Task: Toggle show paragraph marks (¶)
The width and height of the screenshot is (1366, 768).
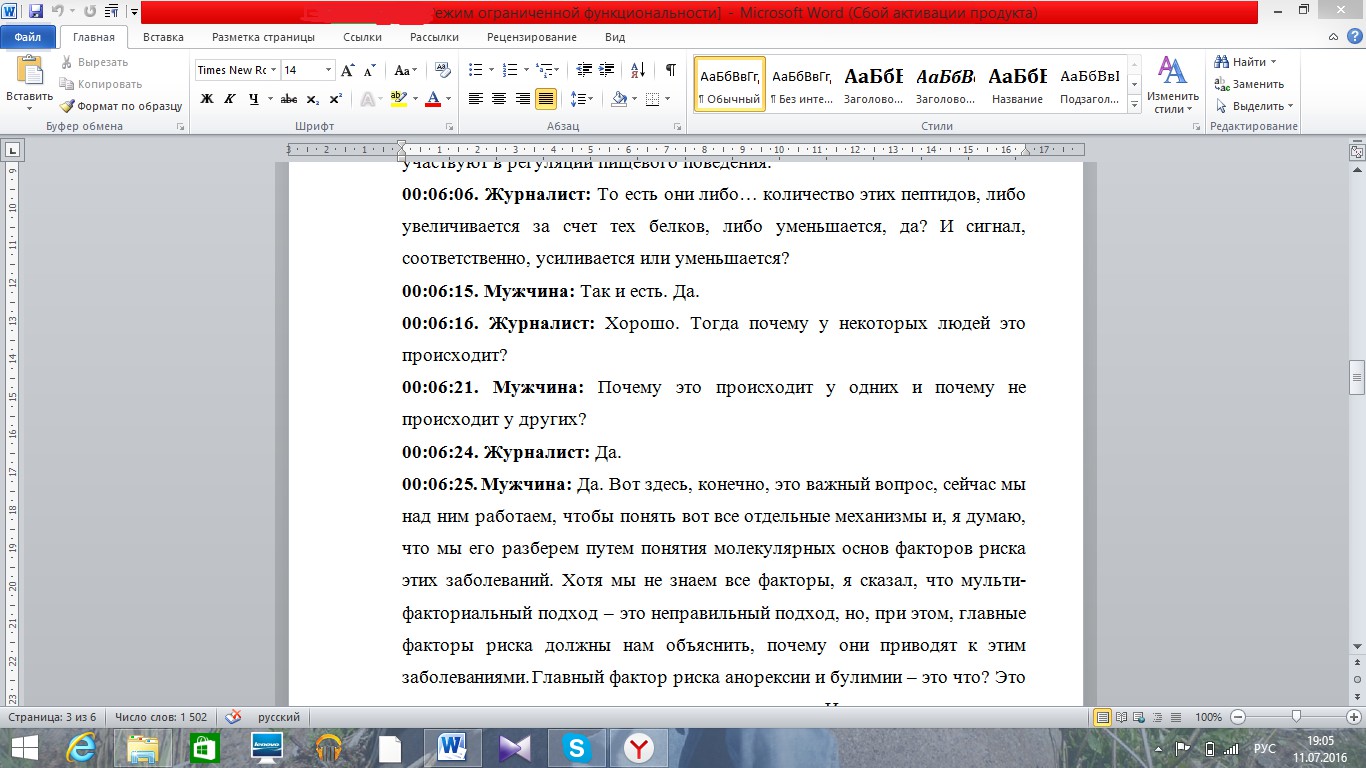Action: (x=670, y=70)
